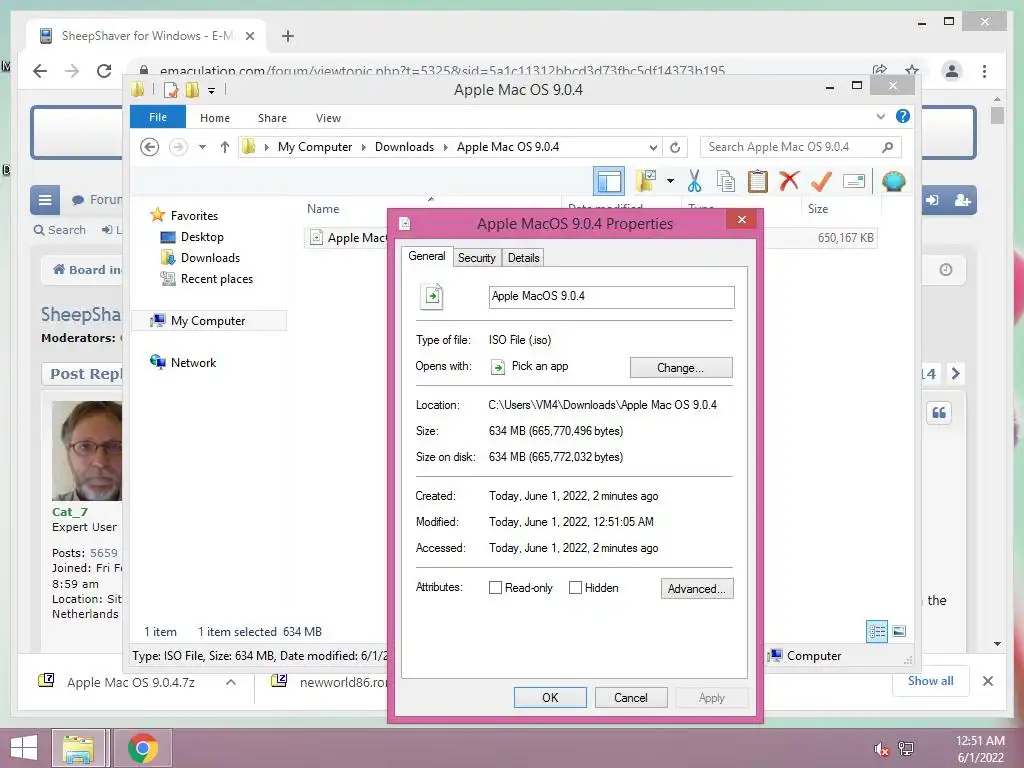The height and width of the screenshot is (768, 1024).
Task: Click the forum quote icon
Action: click(938, 413)
